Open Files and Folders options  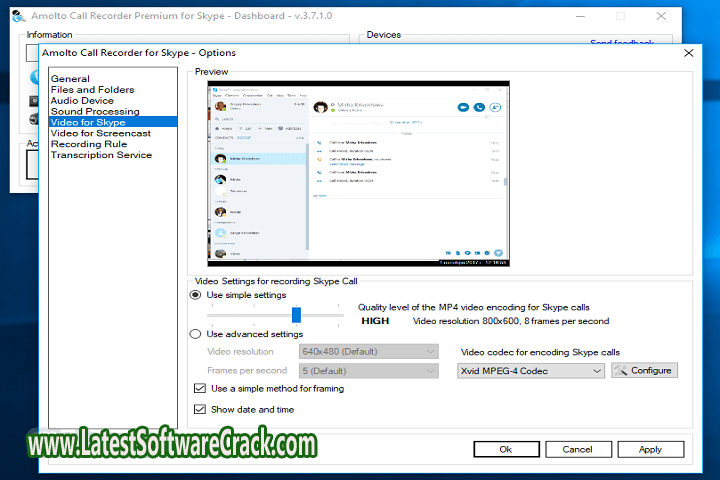tap(92, 90)
